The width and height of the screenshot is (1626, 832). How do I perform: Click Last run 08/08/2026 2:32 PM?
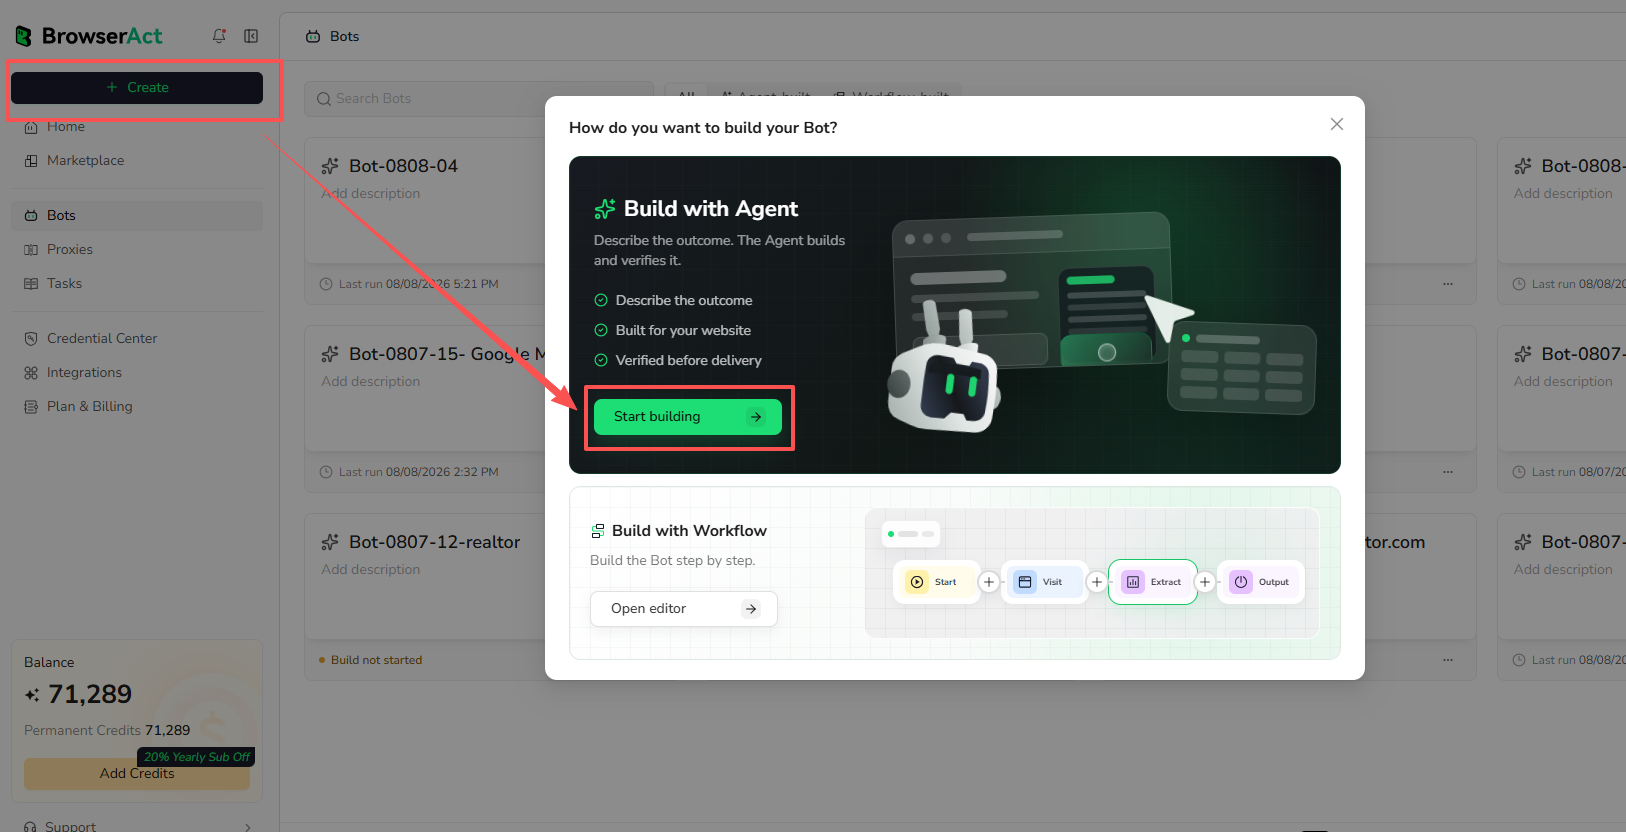coord(409,472)
